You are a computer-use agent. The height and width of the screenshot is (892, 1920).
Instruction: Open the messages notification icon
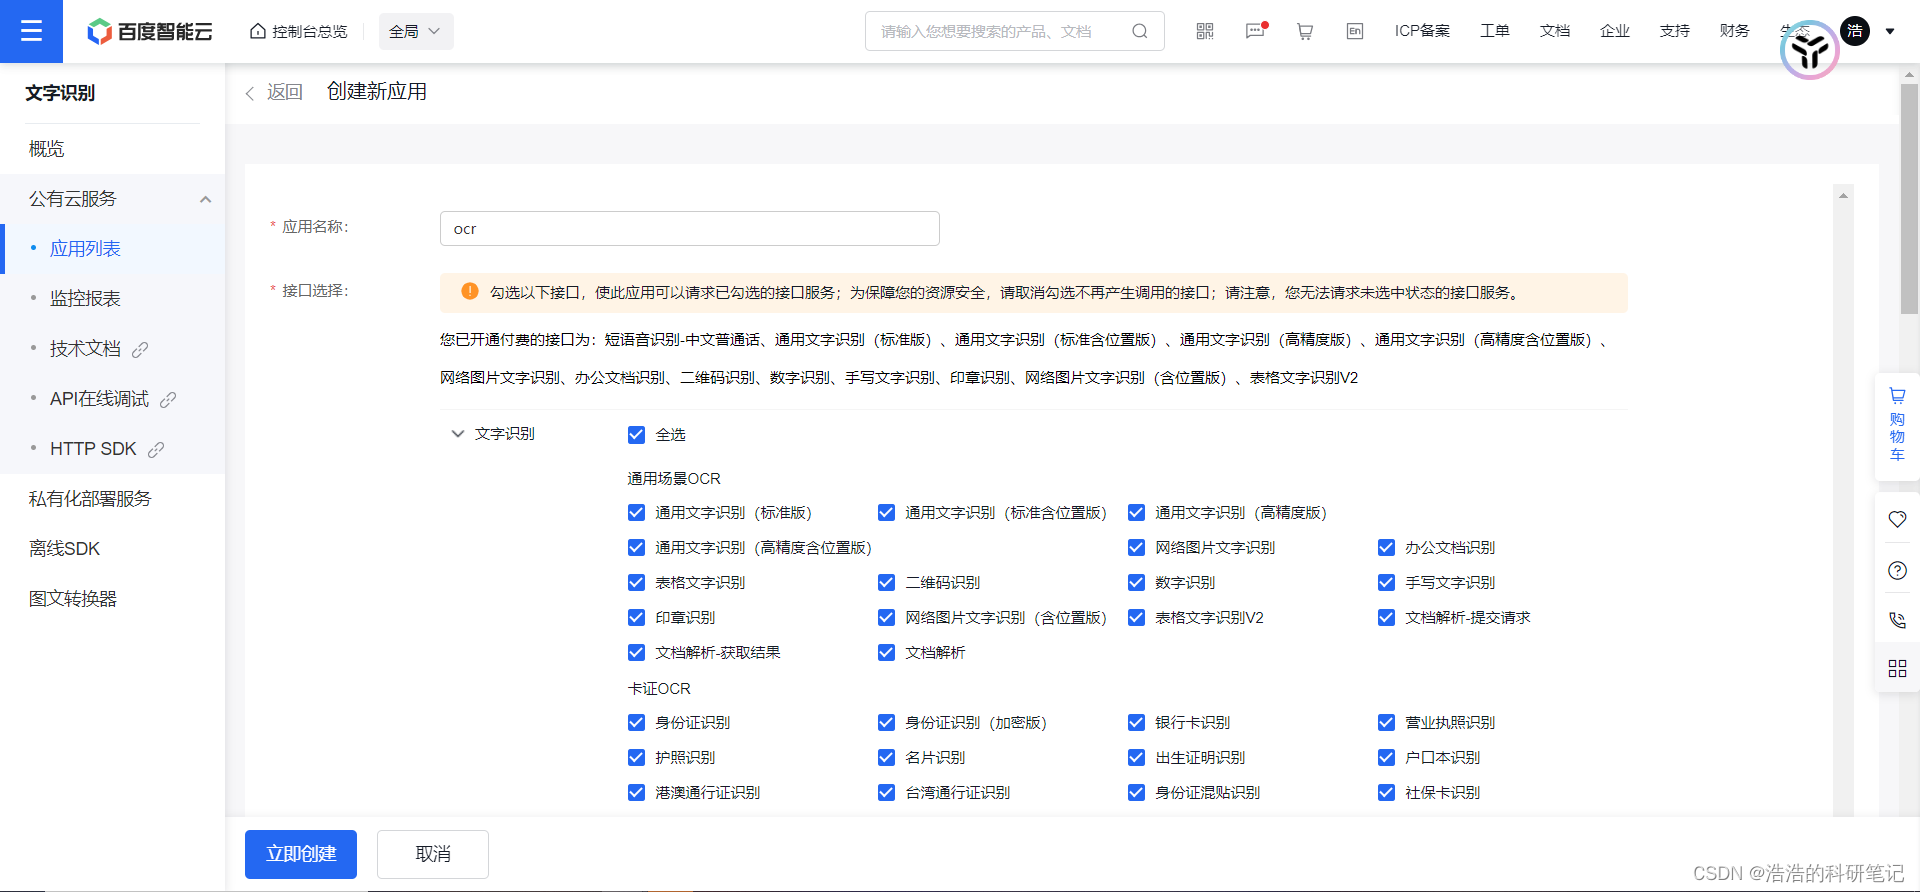tap(1255, 31)
